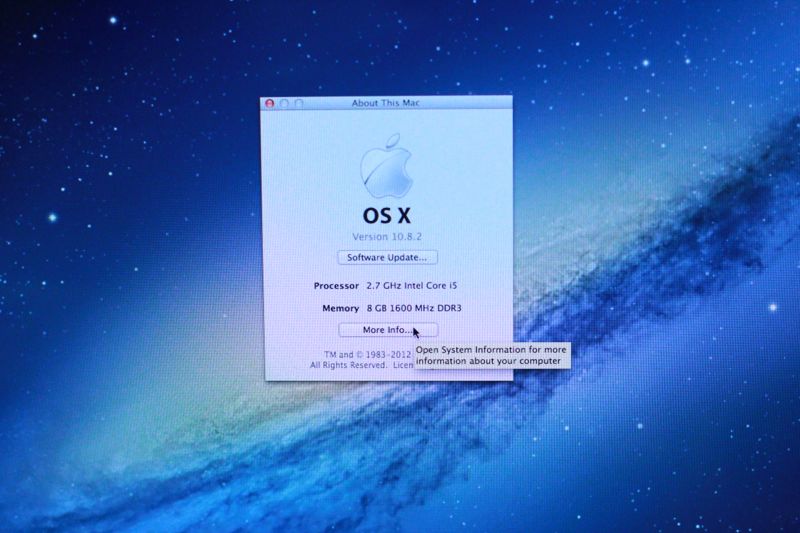This screenshot has width=800, height=533.
Task: Click the All Rights Reserved text
Action: click(x=348, y=365)
